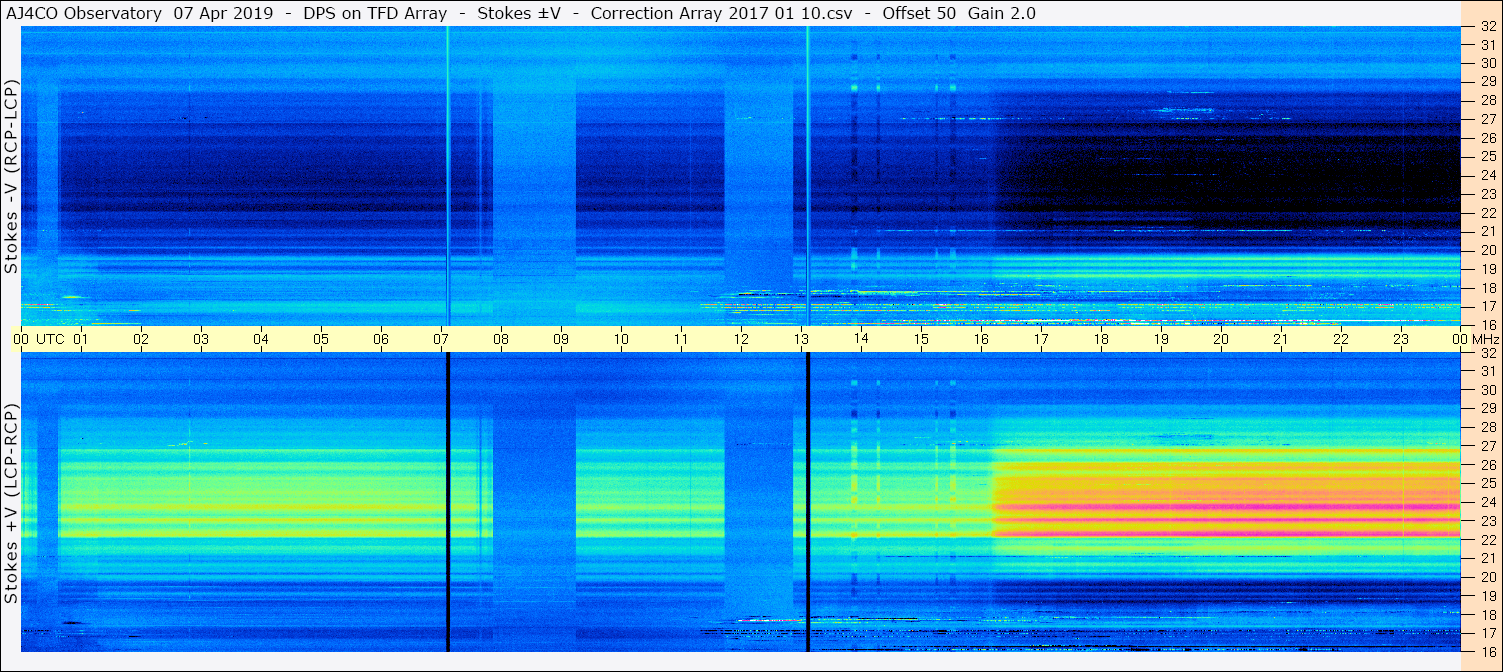The image size is (1503, 672).
Task: Select the 11 hour marker
Action: 681,339
